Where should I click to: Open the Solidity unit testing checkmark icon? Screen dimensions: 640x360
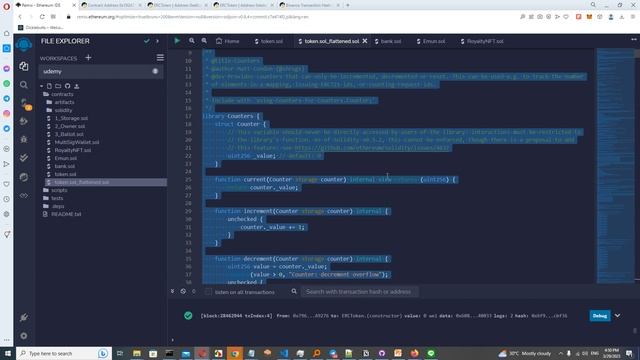pos(24,158)
